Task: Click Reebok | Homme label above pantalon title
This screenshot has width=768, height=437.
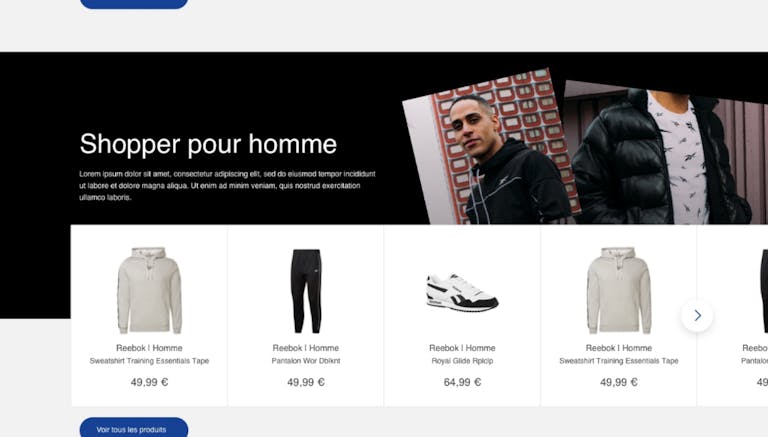Action: 306,348
